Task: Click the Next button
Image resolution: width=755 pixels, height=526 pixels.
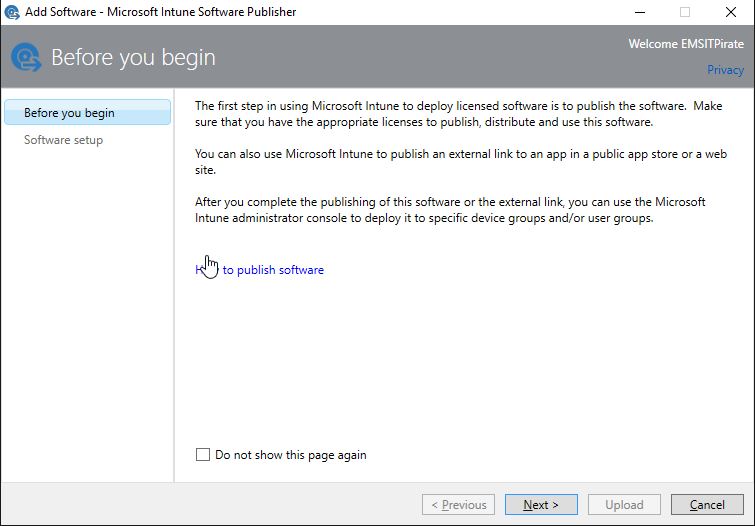Action: pos(541,505)
